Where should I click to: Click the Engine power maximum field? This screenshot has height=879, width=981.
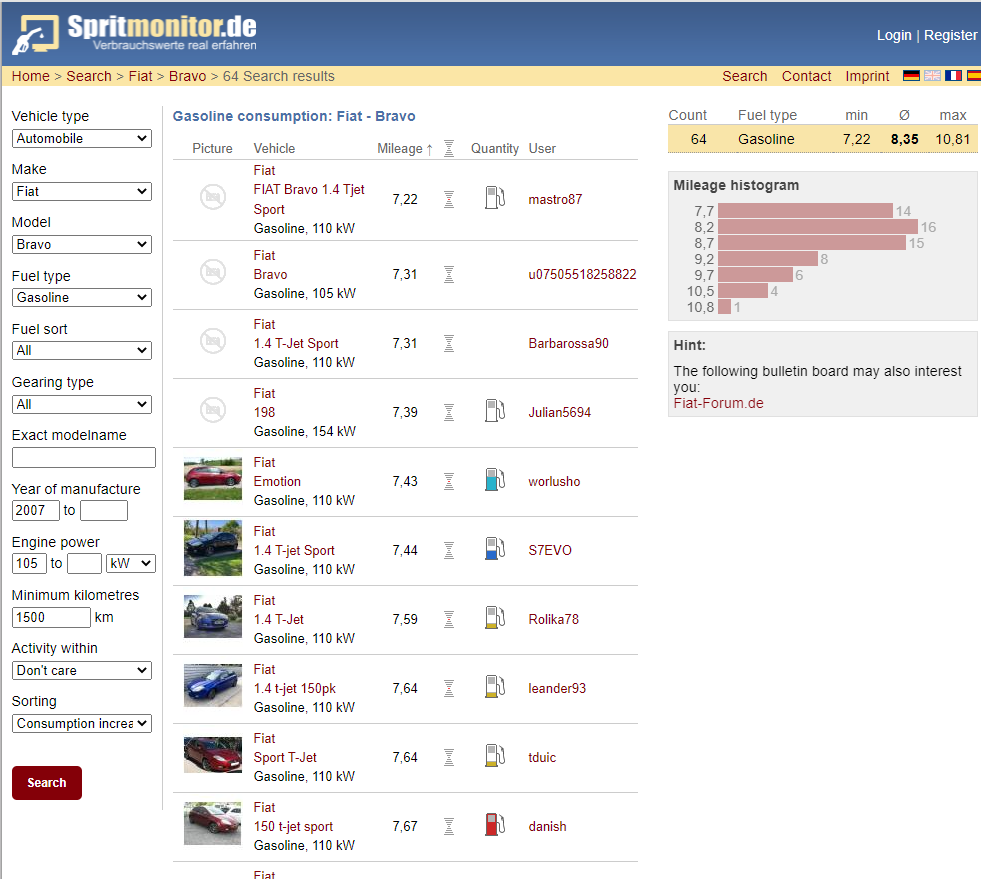tap(84, 563)
